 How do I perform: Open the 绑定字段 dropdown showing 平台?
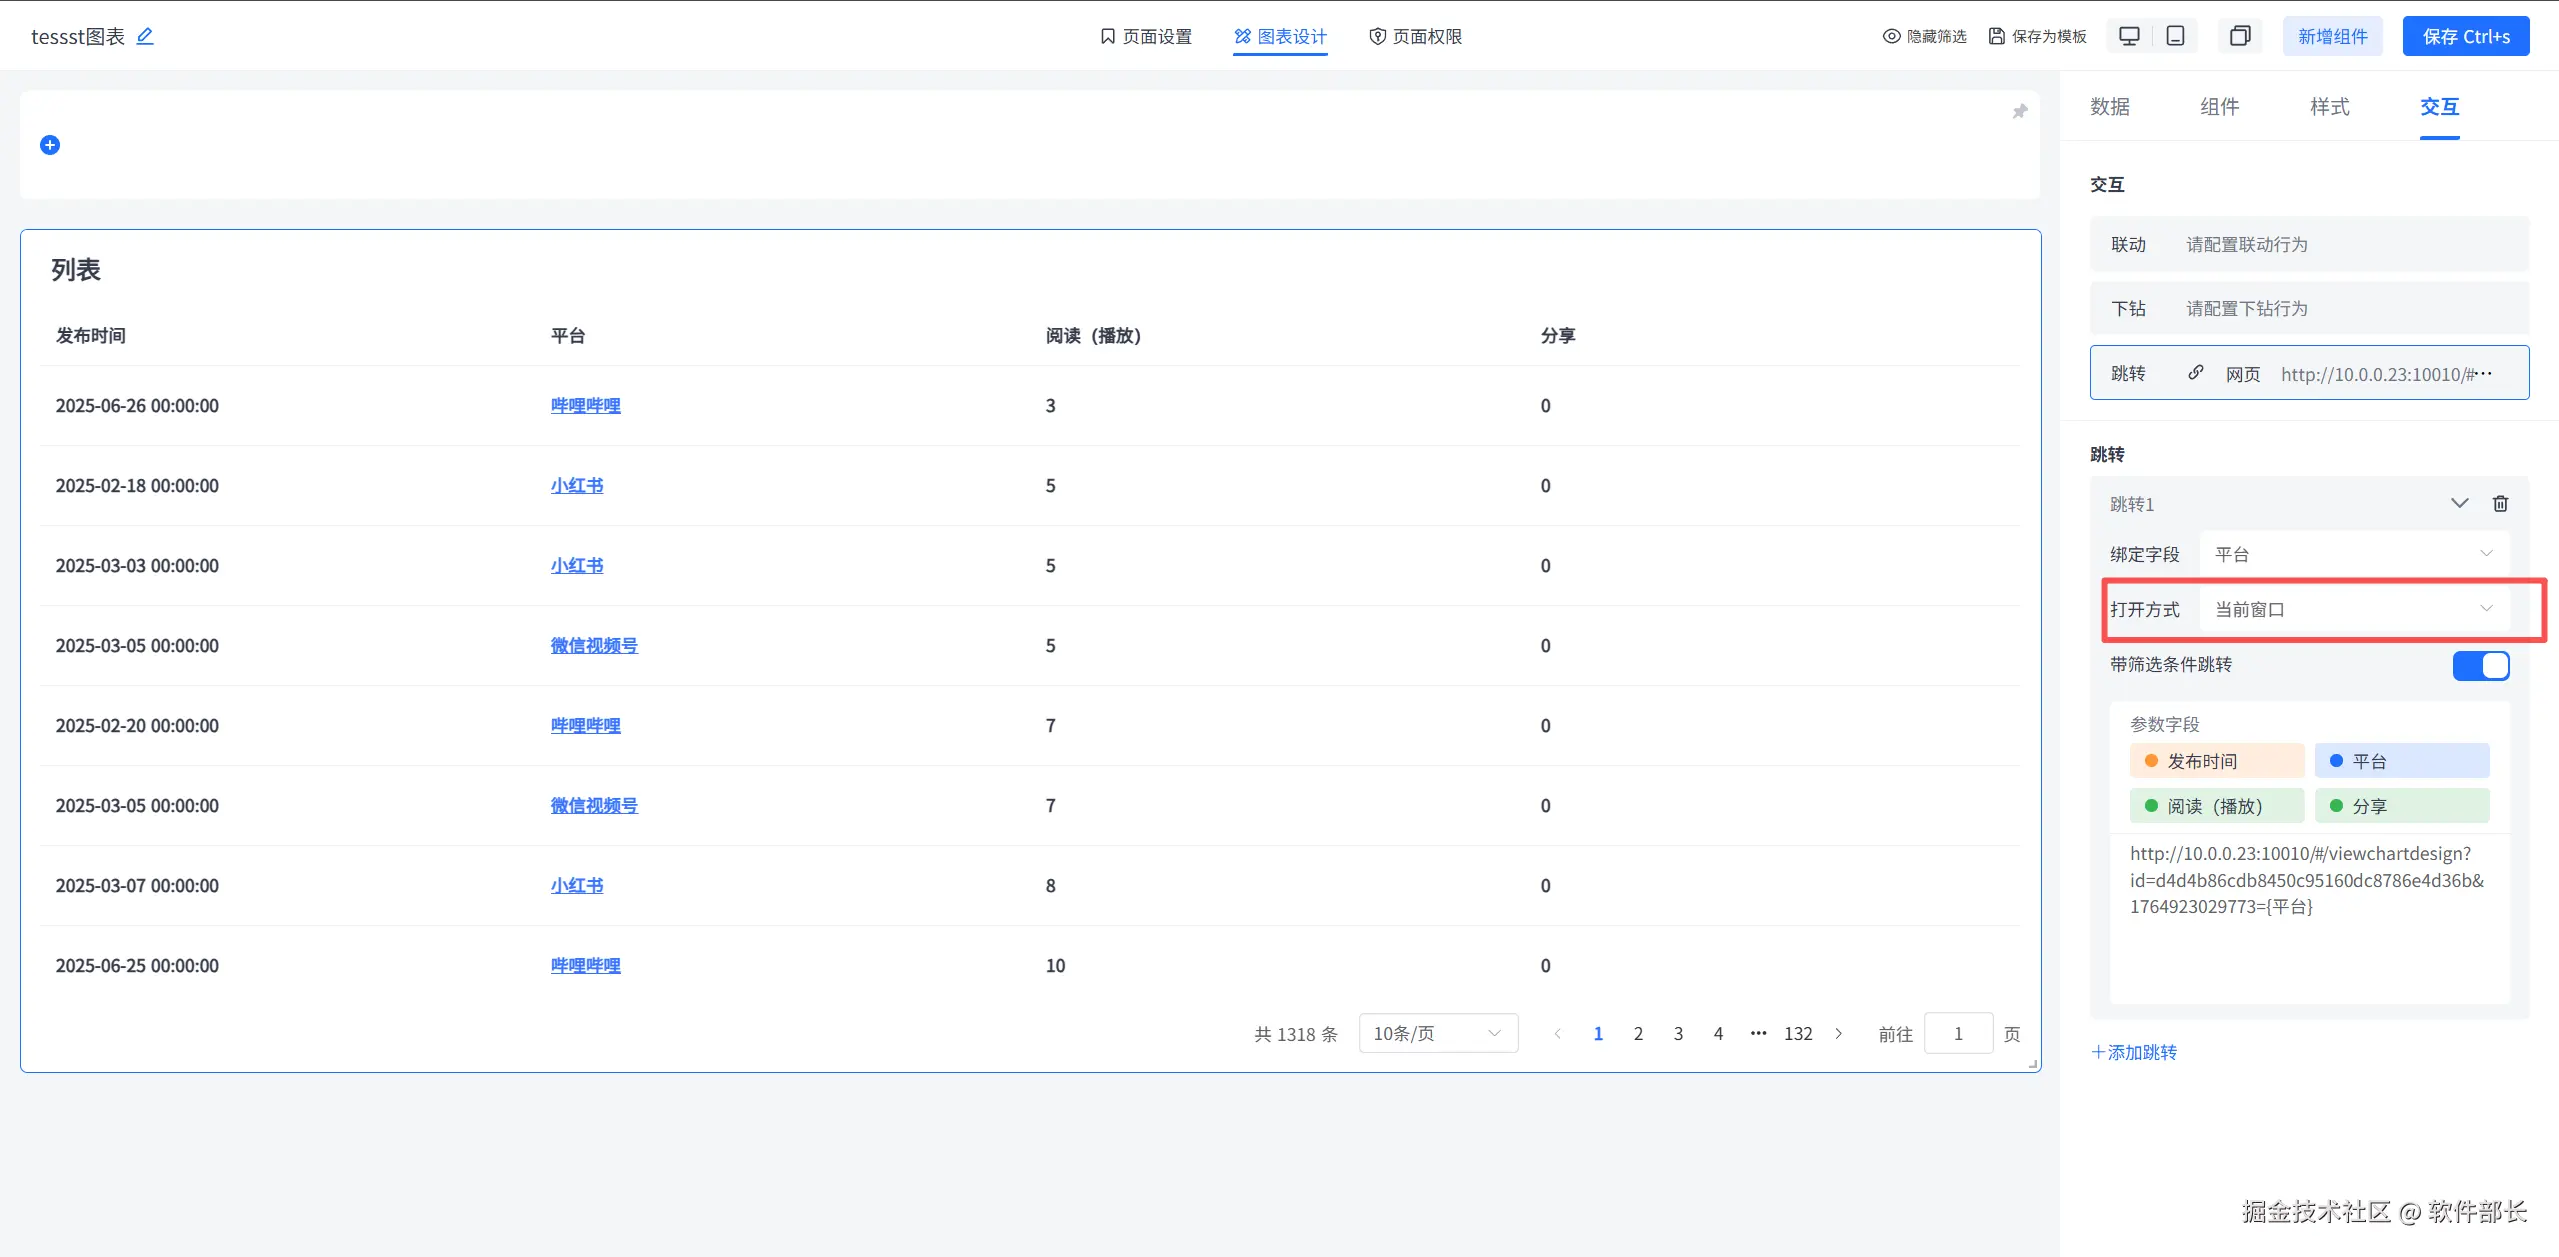coord(2353,554)
